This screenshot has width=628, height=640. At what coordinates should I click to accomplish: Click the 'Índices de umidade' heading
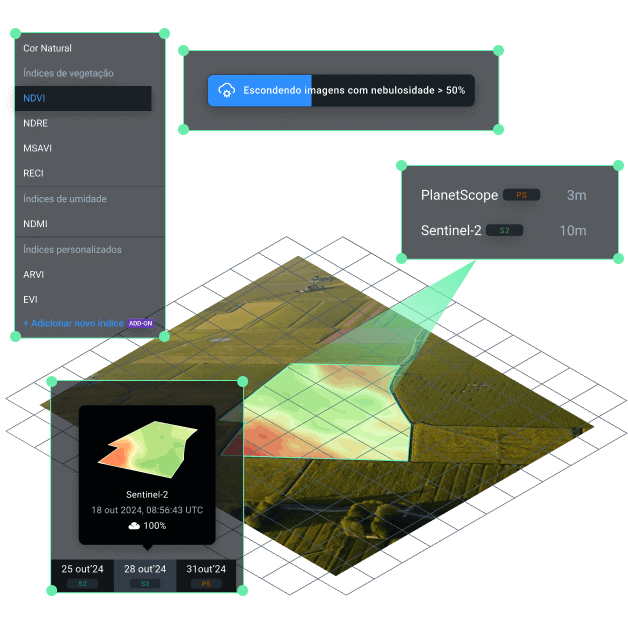(x=65, y=199)
